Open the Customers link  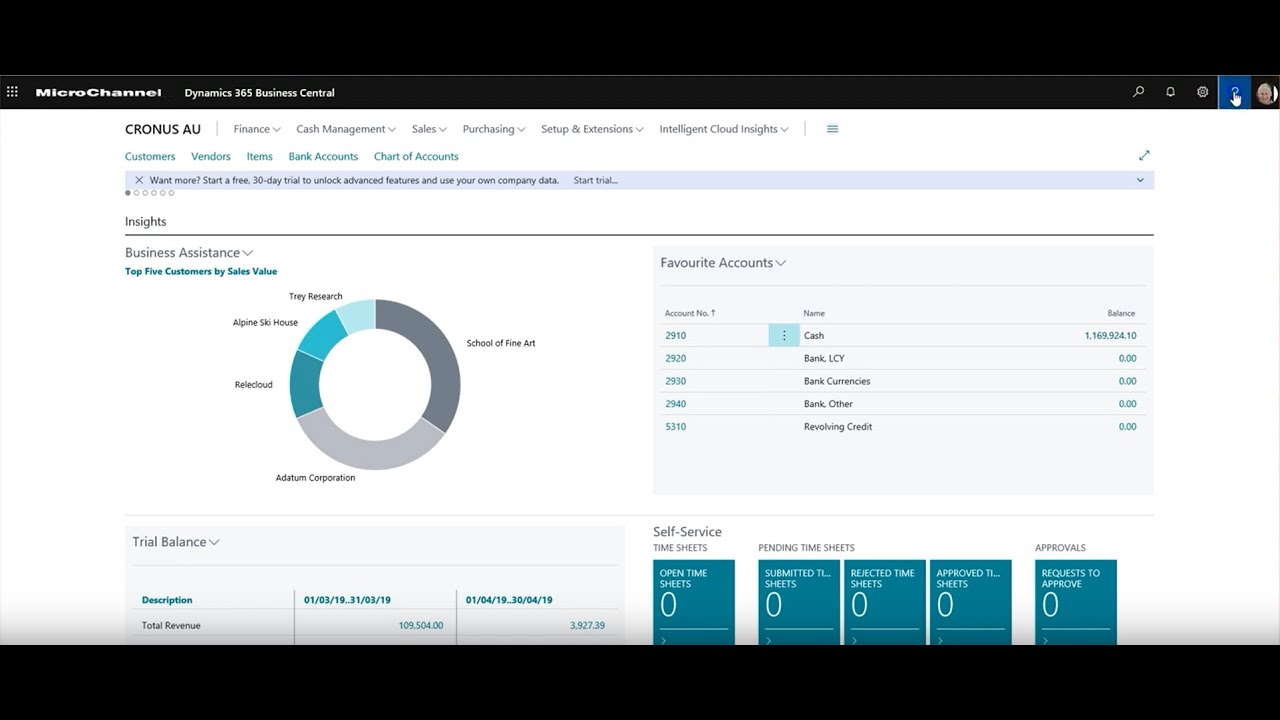150,156
